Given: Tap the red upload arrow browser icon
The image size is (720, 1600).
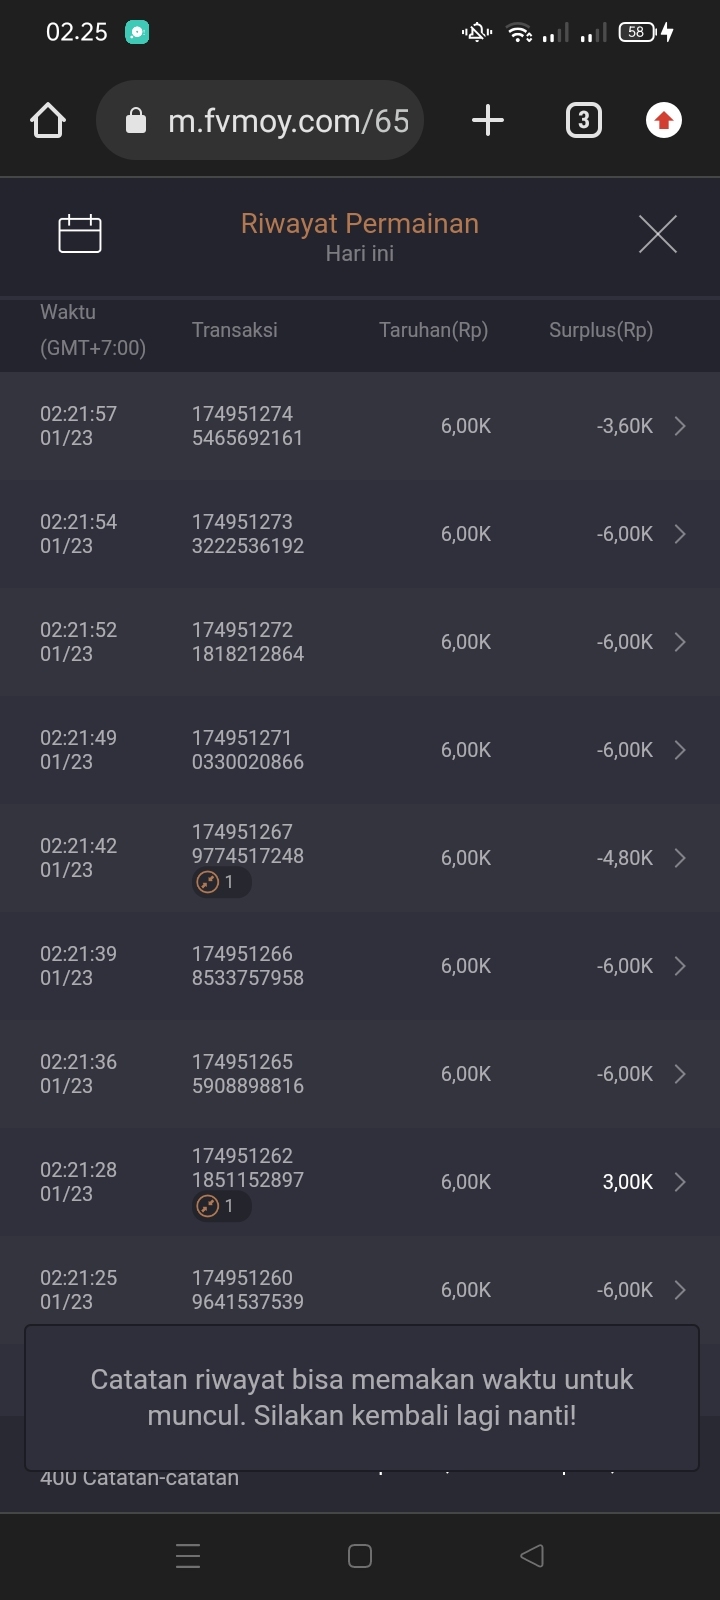Looking at the screenshot, I should 663,121.
